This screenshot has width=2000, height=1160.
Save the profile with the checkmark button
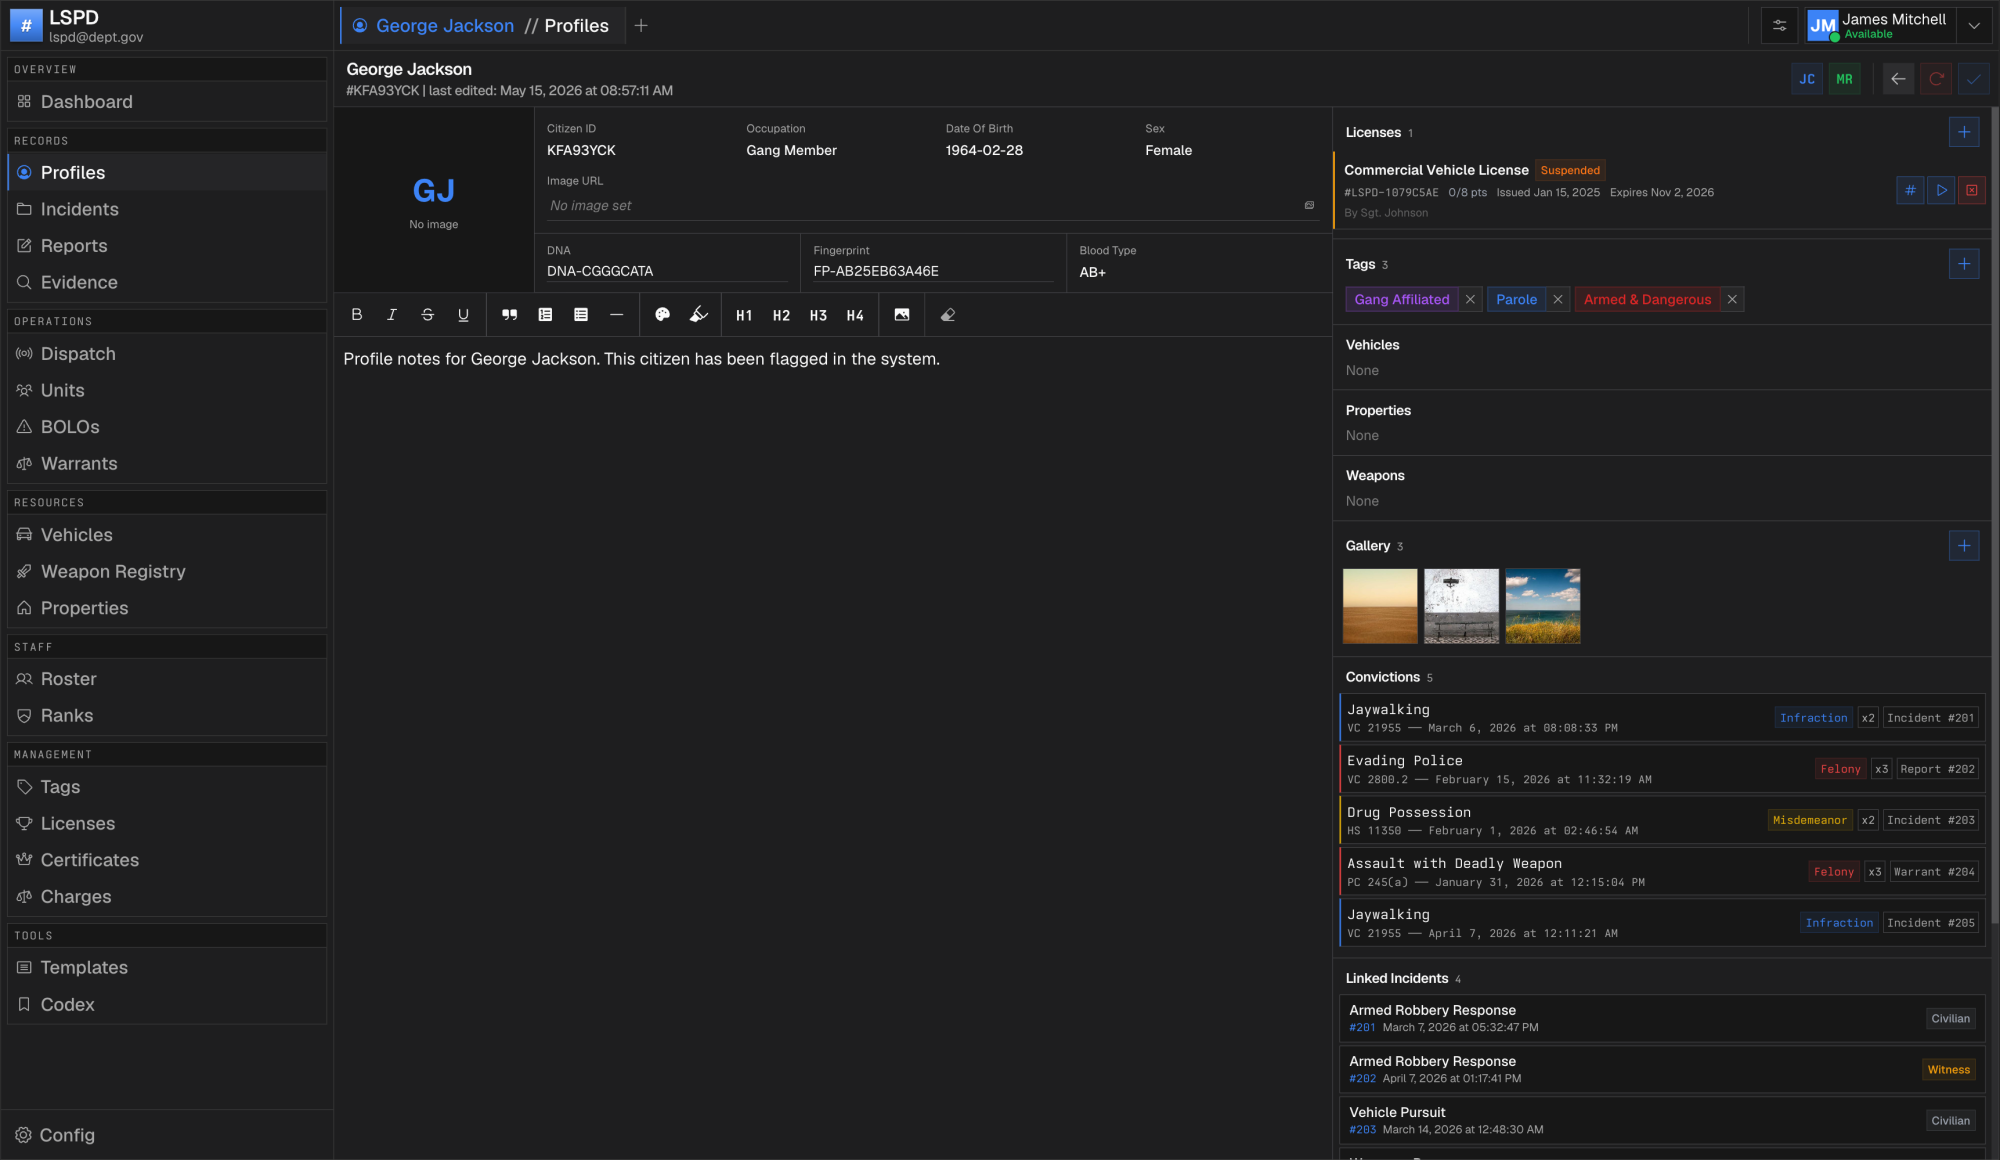(x=1974, y=79)
